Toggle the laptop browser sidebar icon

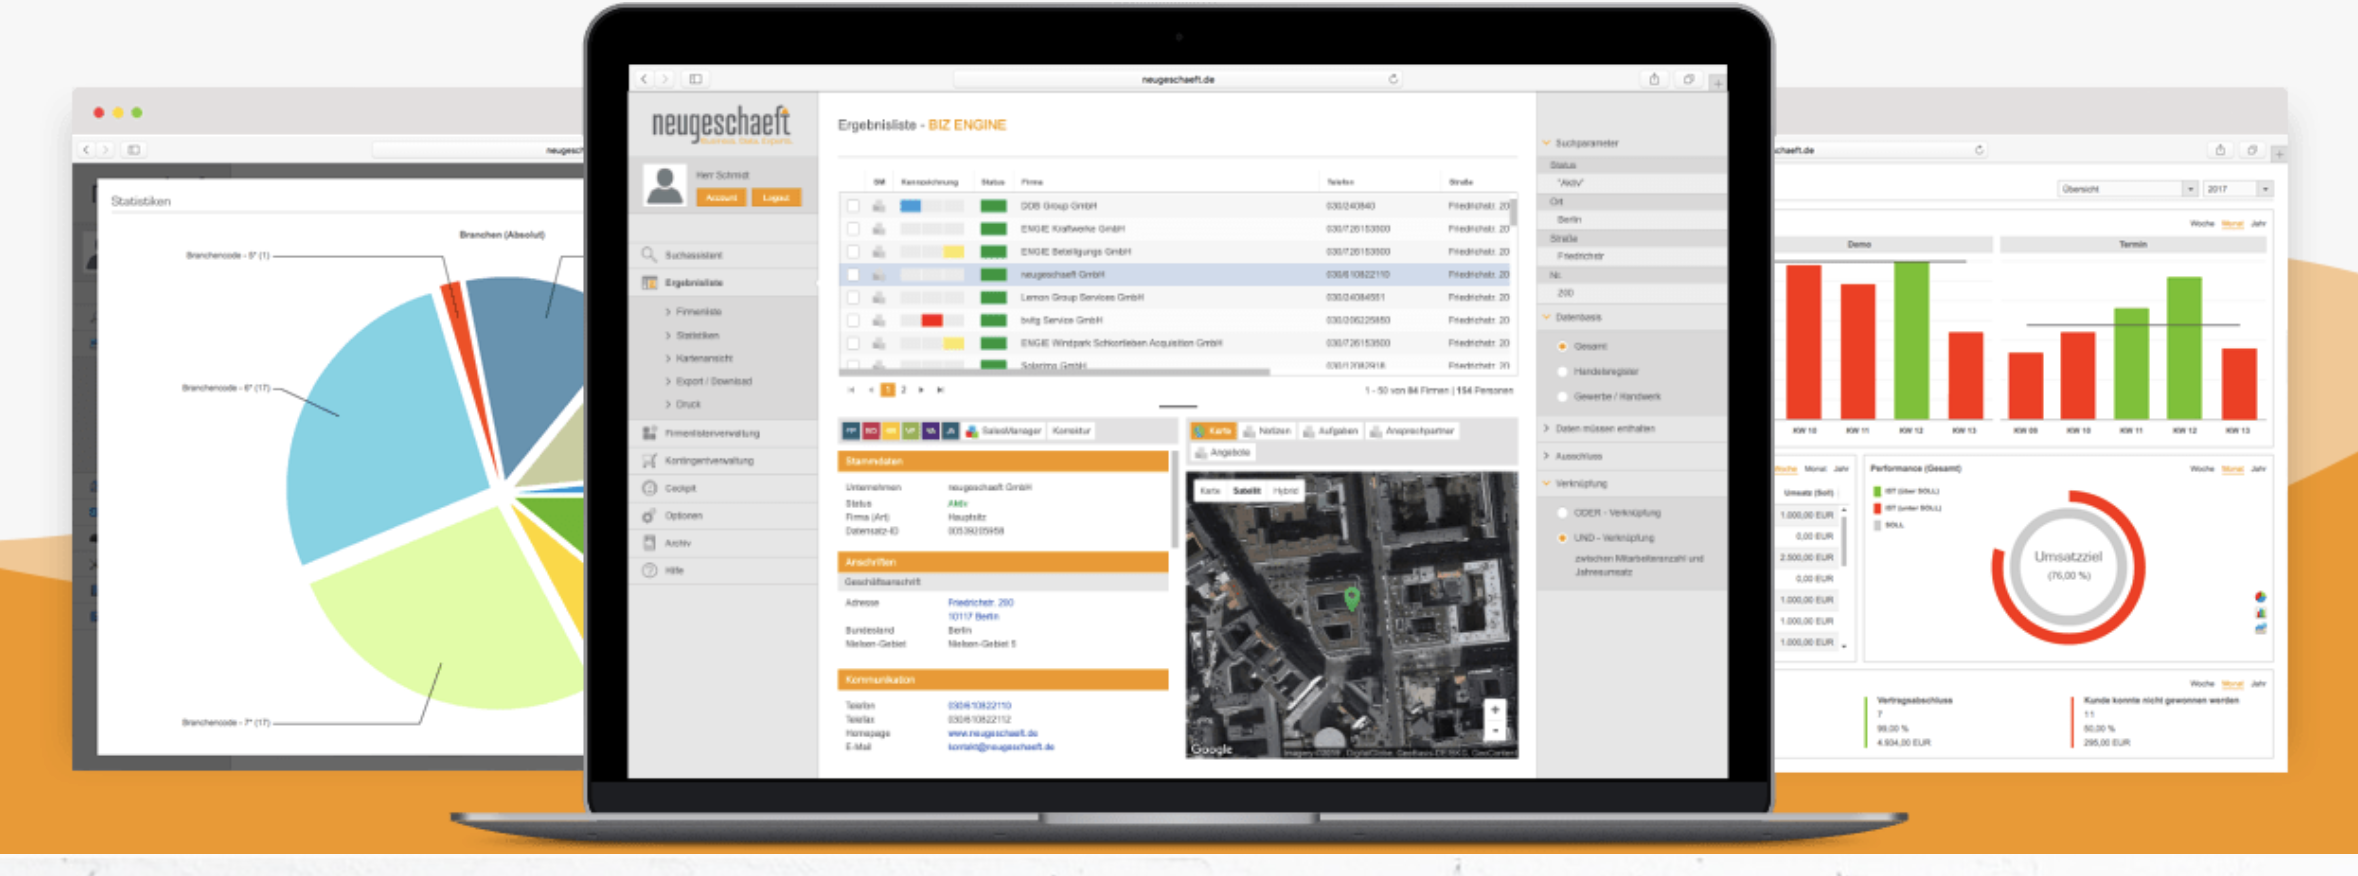695,79
